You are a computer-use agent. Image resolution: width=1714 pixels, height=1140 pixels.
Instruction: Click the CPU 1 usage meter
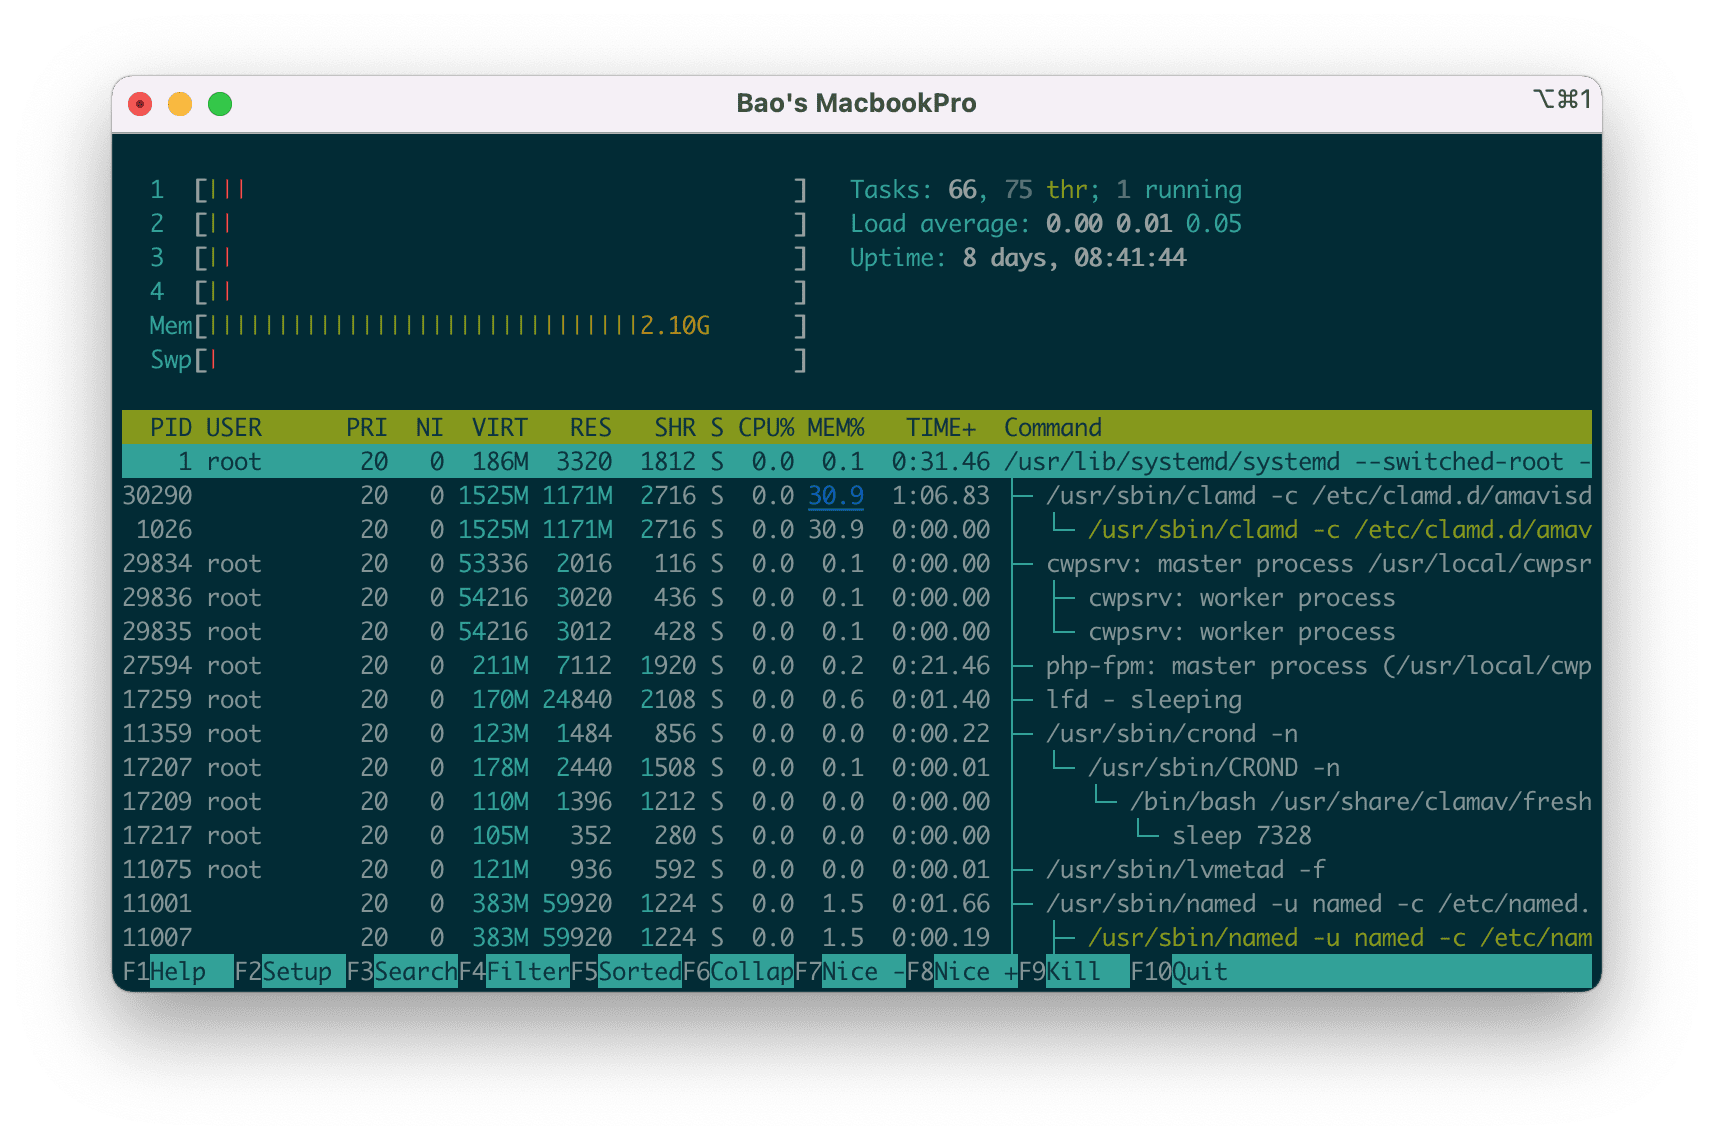coord(479,189)
